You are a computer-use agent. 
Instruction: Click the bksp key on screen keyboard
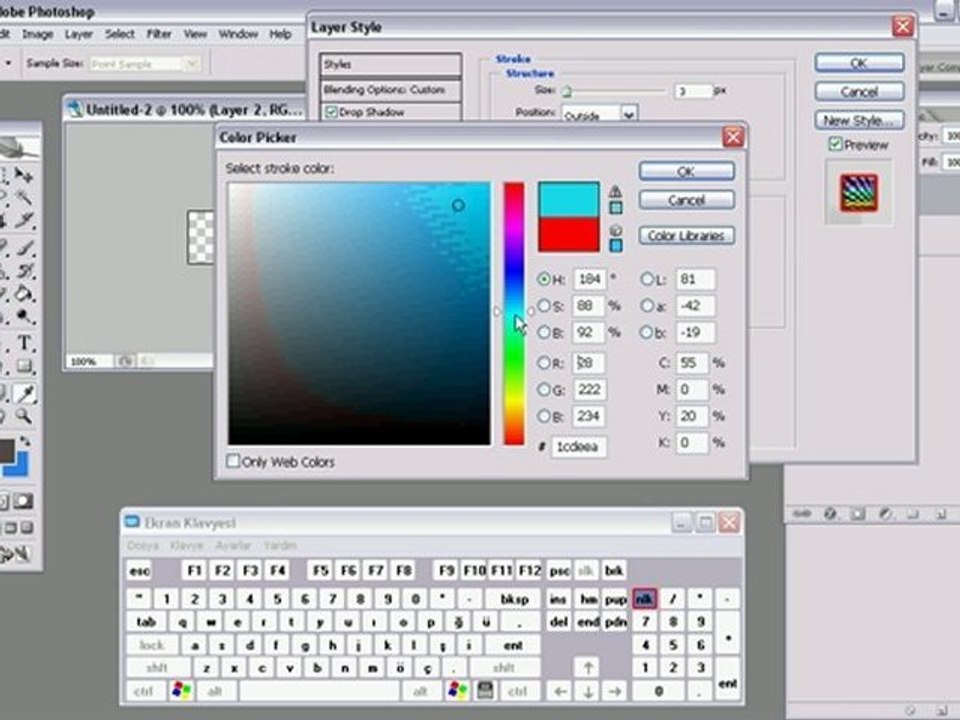pyautogui.click(x=514, y=599)
